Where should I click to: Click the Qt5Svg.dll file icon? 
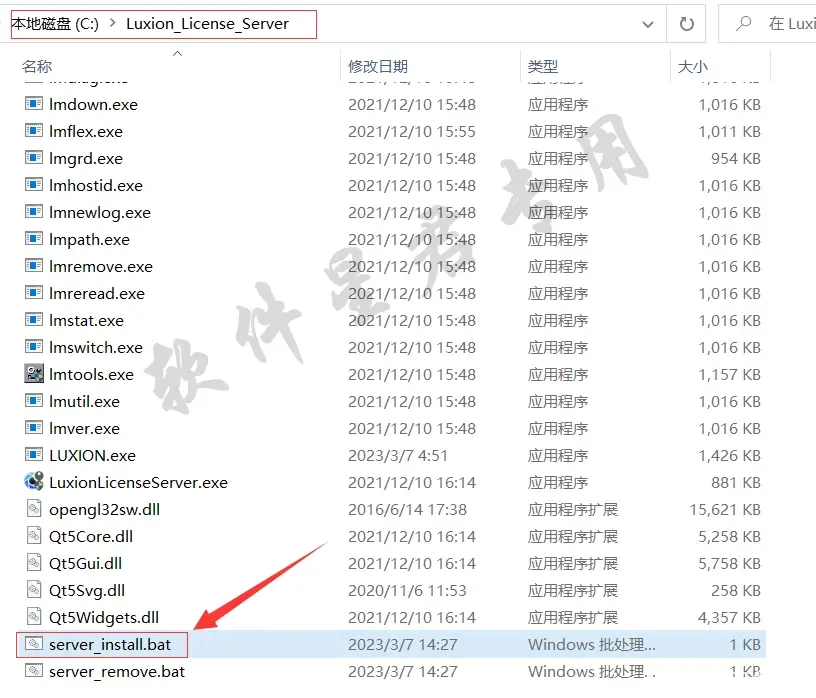coord(34,590)
